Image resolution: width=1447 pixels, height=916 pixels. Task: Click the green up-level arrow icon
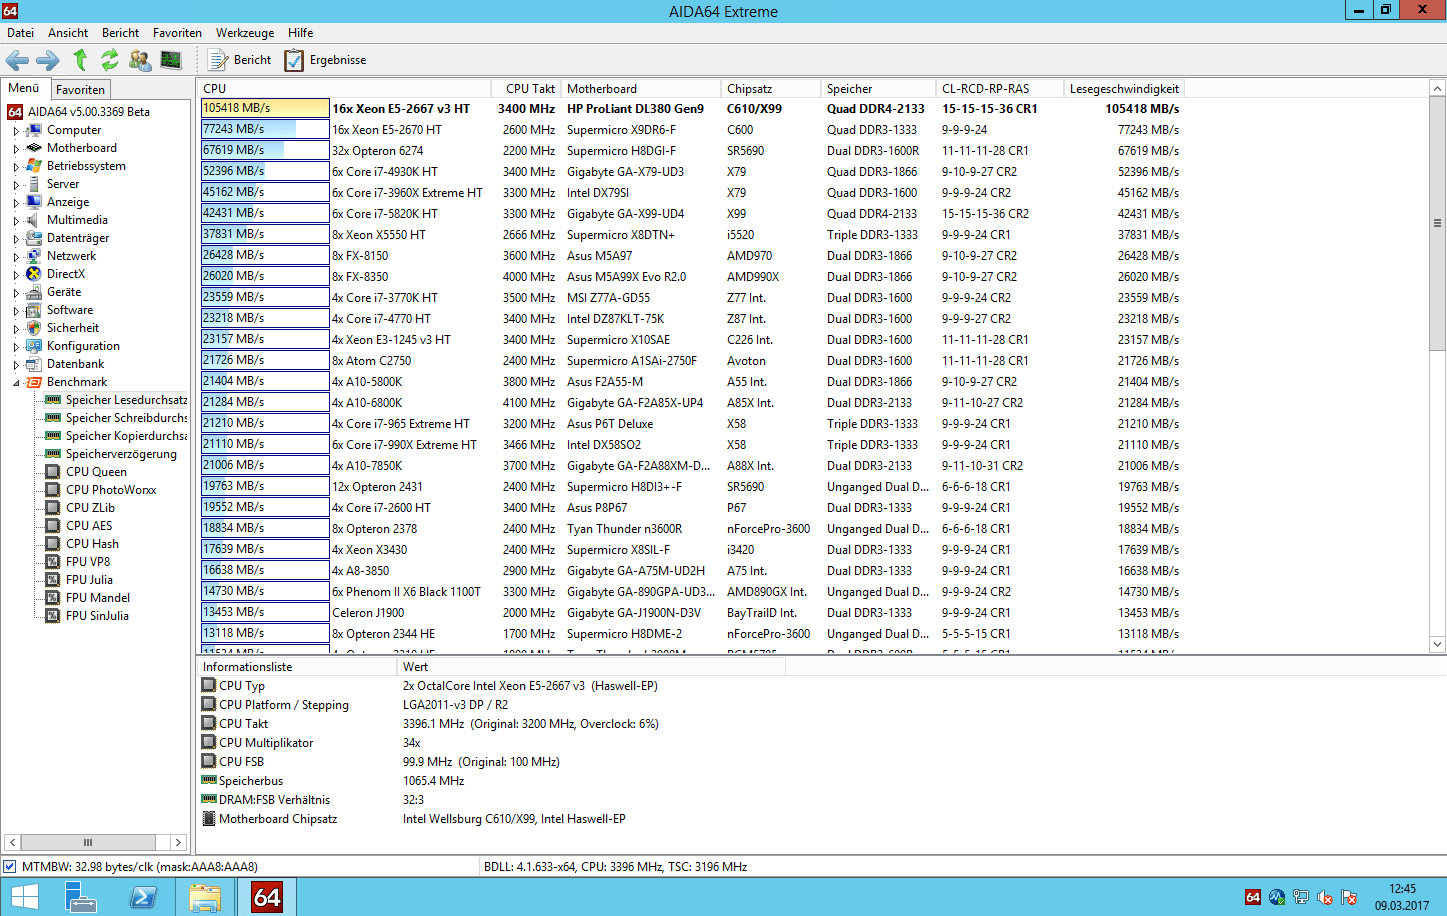coord(80,60)
